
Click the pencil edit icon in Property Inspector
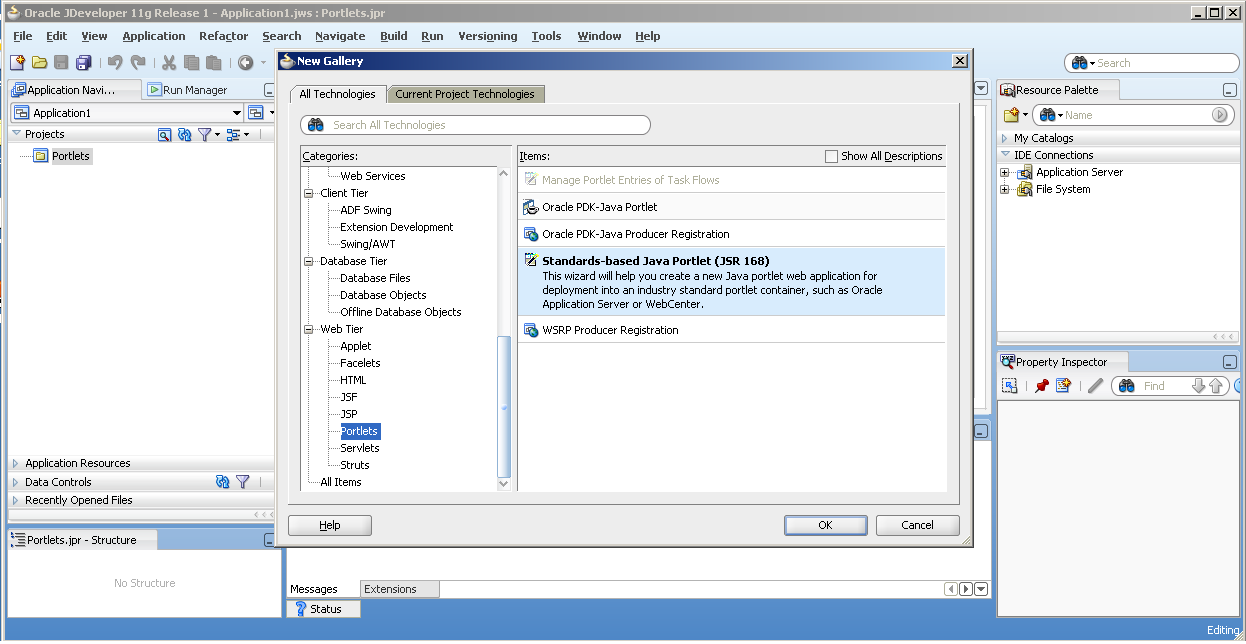point(1095,386)
